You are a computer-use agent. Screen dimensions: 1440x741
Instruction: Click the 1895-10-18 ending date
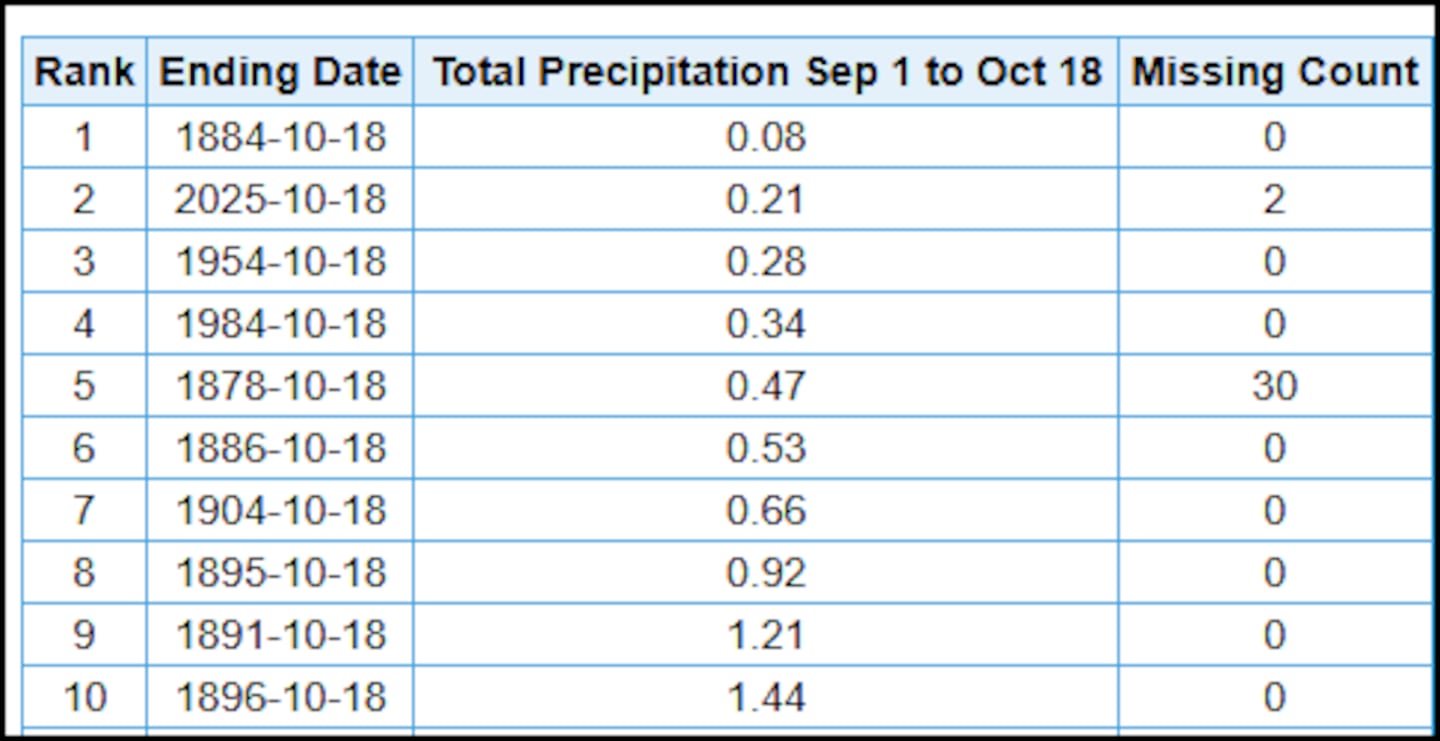tap(280, 573)
